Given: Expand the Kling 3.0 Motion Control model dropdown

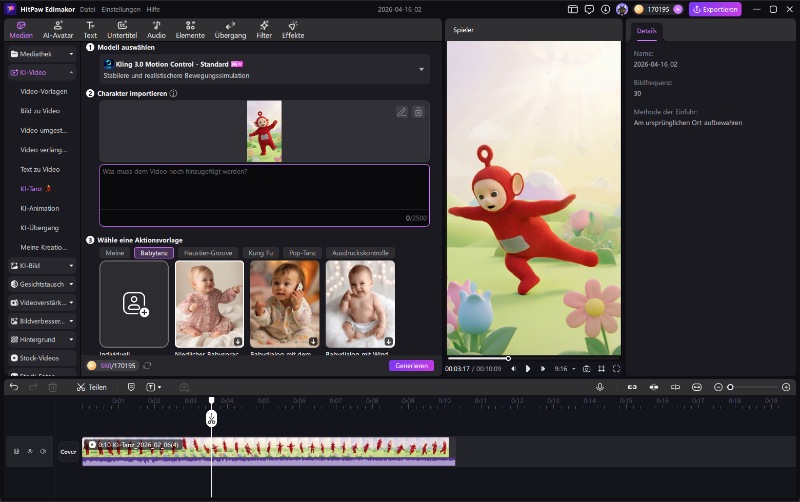Looking at the screenshot, I should pyautogui.click(x=421, y=69).
